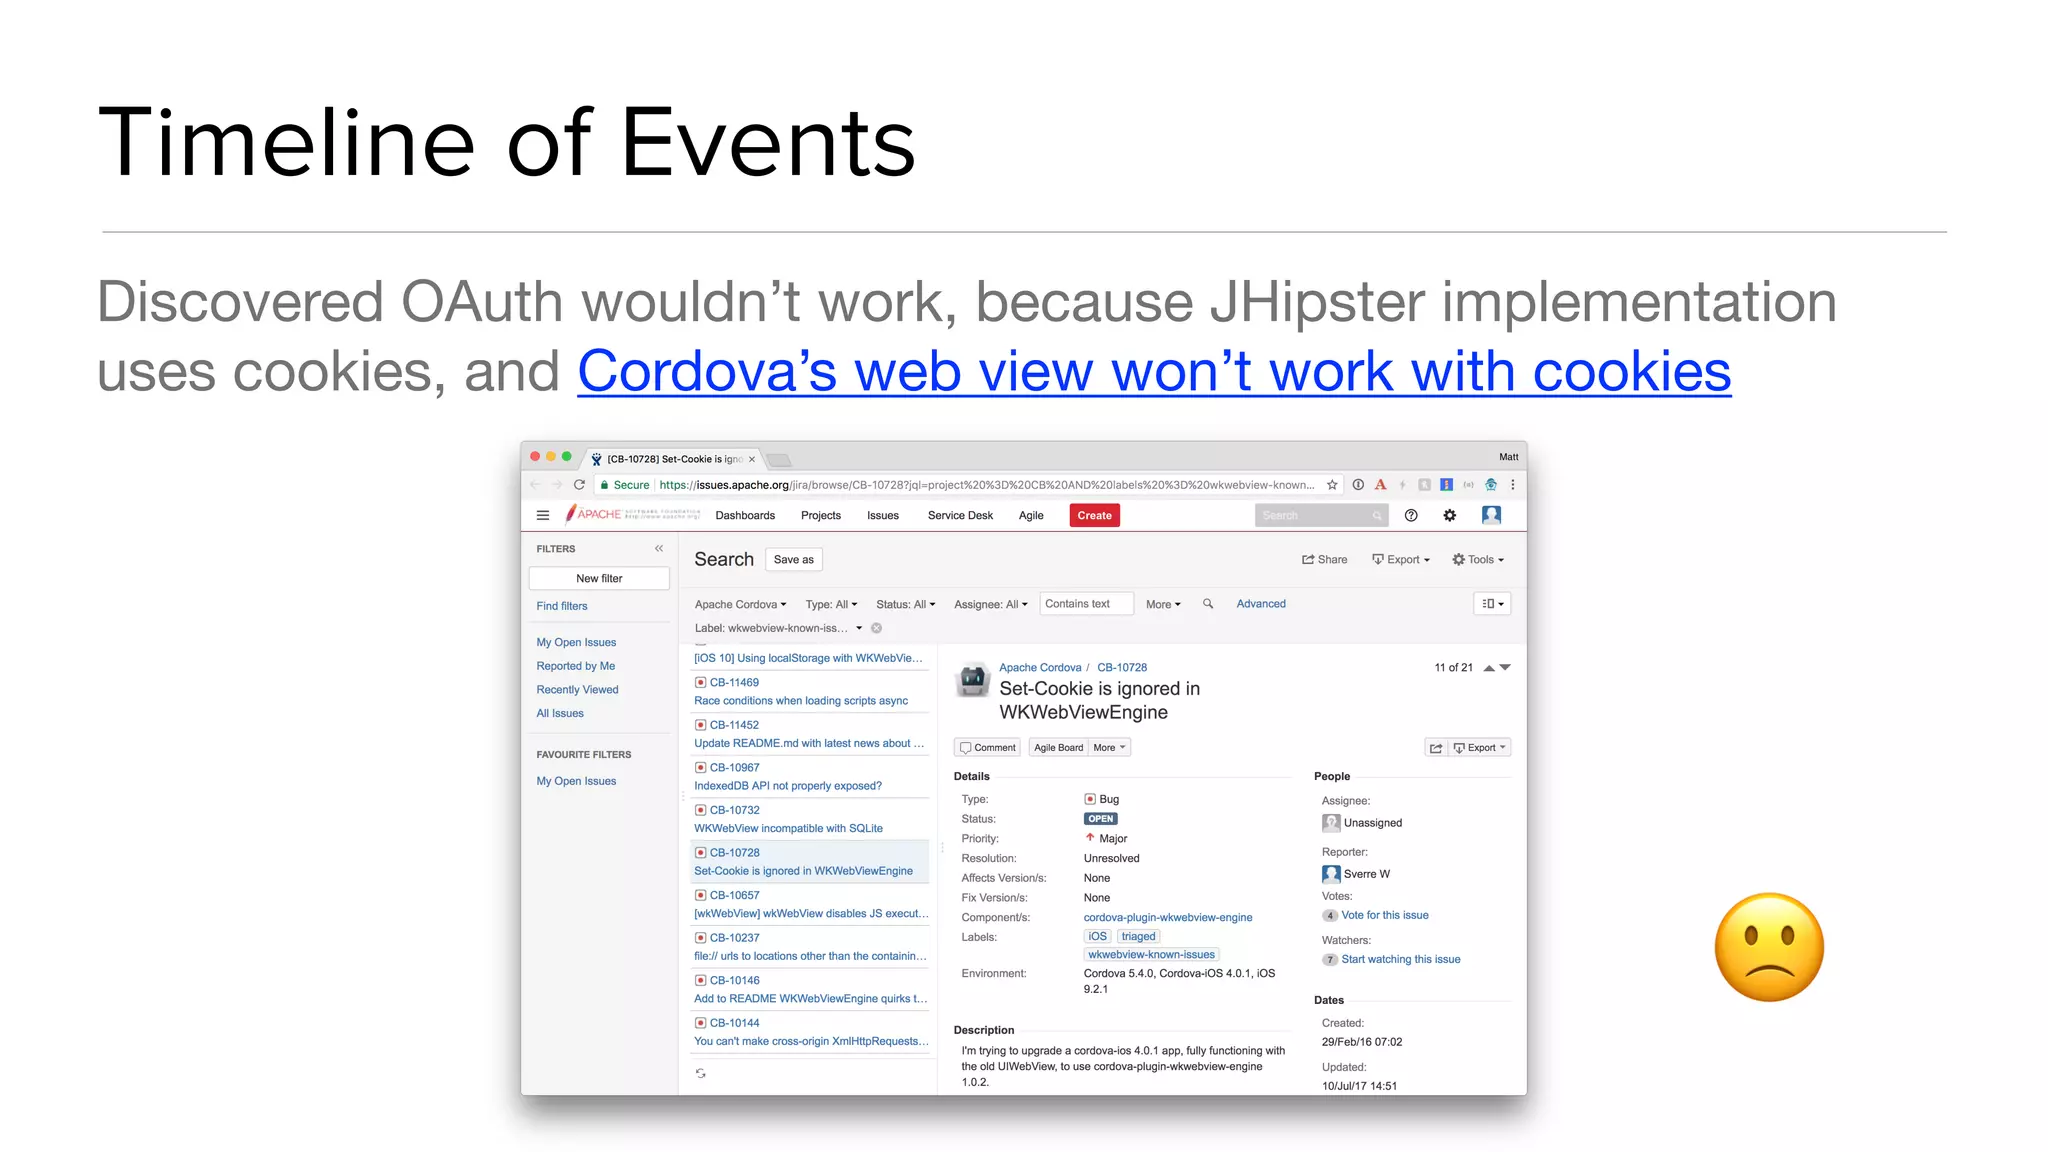Open Jira help question icon
Screen dimensions: 2048x1152
click(1411, 516)
